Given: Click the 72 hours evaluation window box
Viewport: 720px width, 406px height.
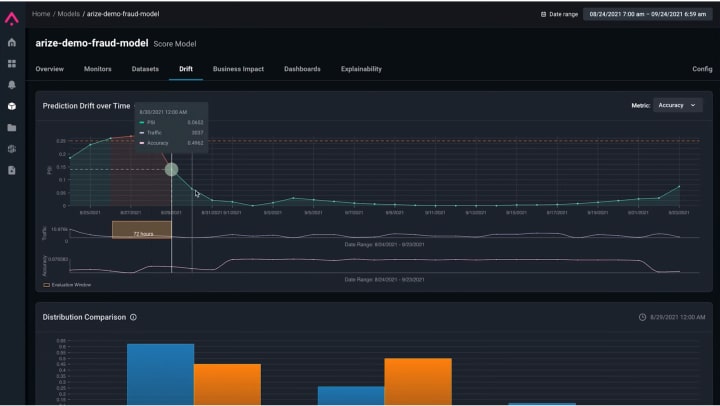Looking at the screenshot, I should coord(142,230).
